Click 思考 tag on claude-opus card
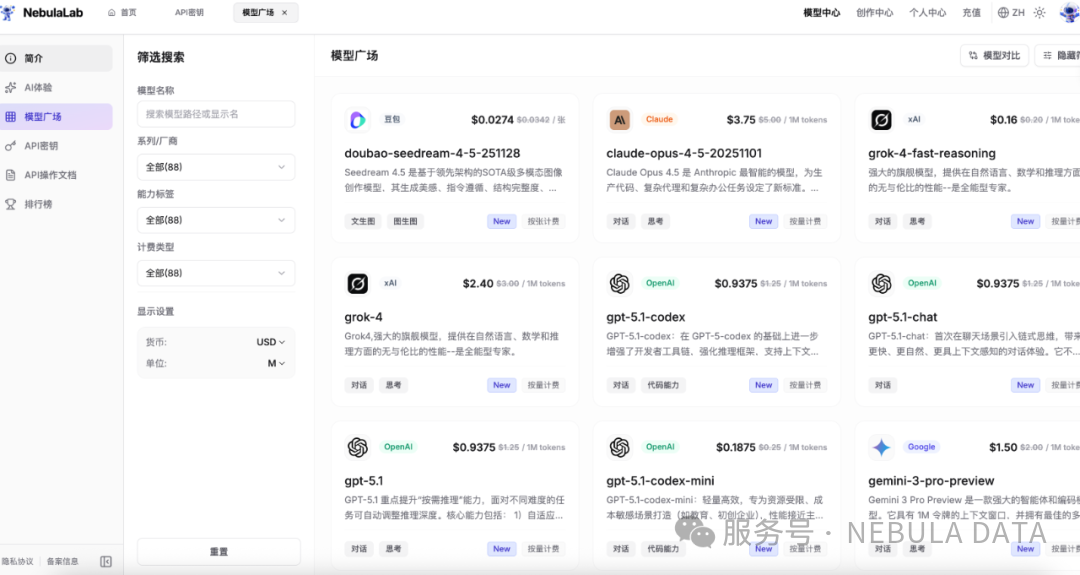Screen dimensions: 1080x575 [655, 221]
